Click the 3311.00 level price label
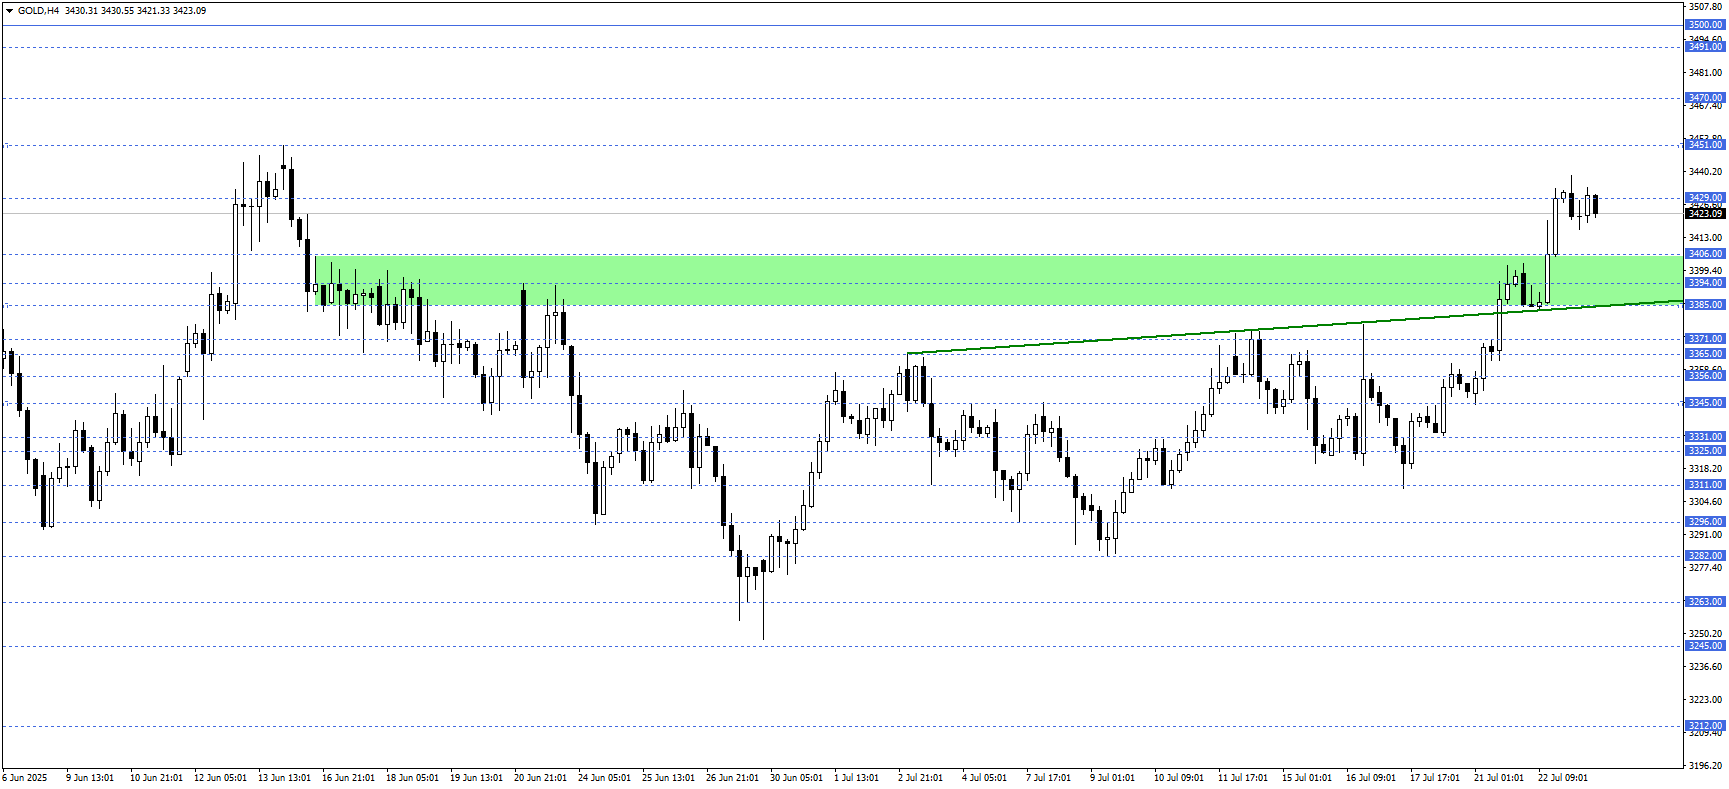 1705,485
